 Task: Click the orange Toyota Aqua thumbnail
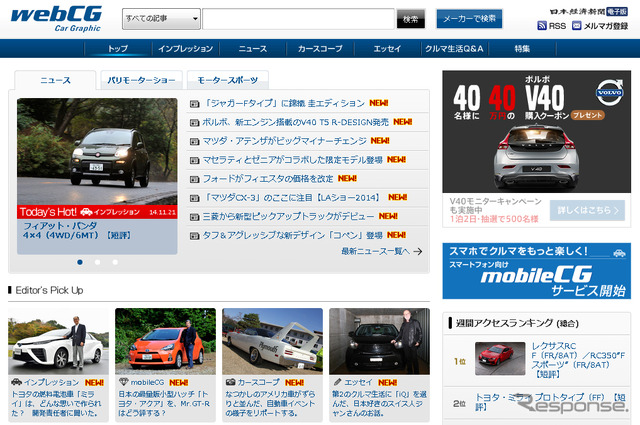pyautogui.click(x=165, y=341)
